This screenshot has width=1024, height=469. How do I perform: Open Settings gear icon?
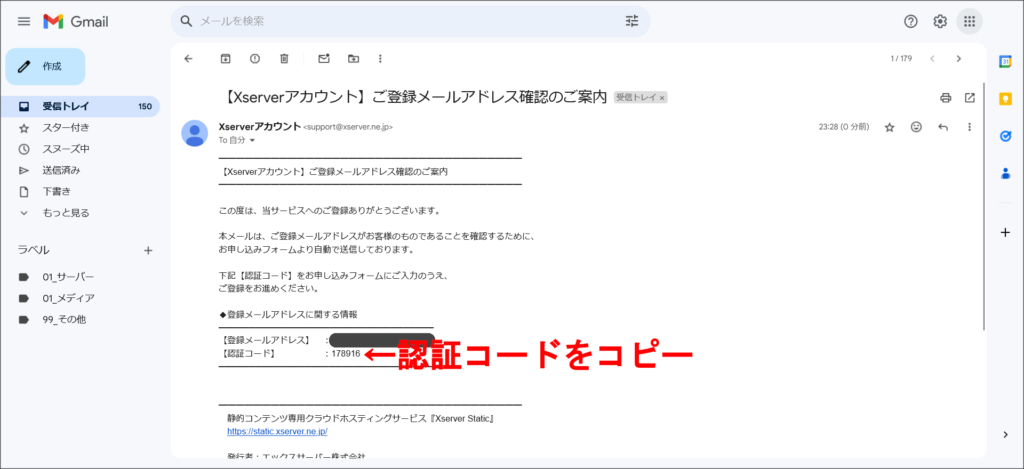(x=940, y=22)
